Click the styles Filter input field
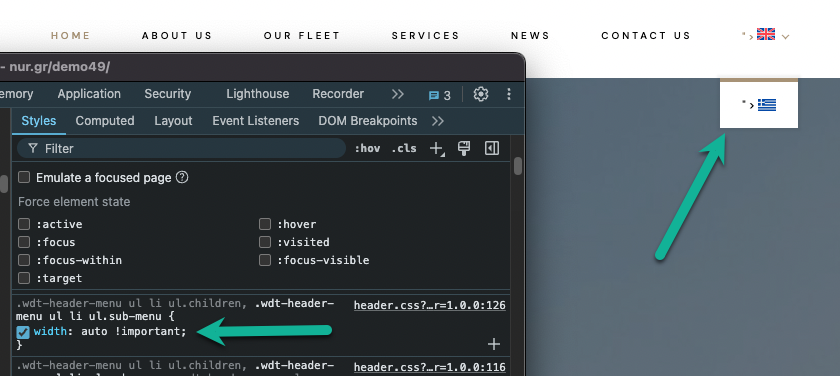Viewport: 840px width, 376px height. [x=182, y=148]
